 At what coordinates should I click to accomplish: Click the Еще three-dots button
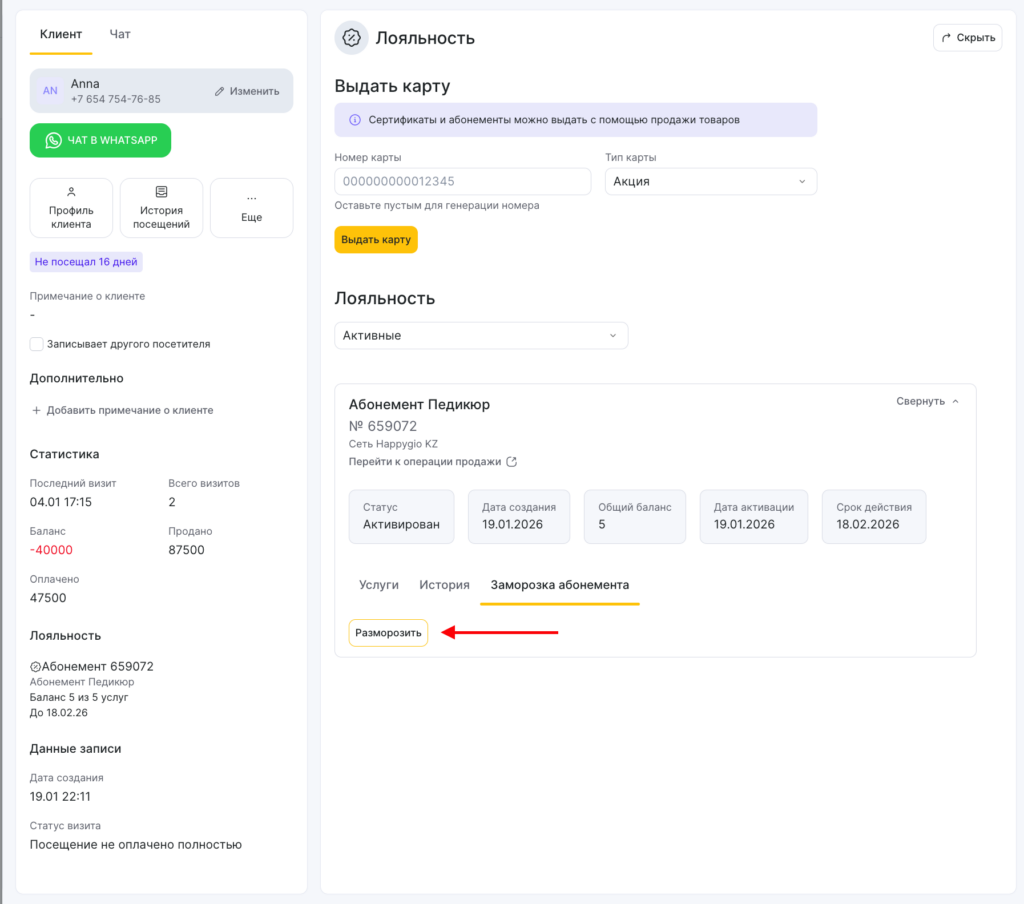(251, 198)
